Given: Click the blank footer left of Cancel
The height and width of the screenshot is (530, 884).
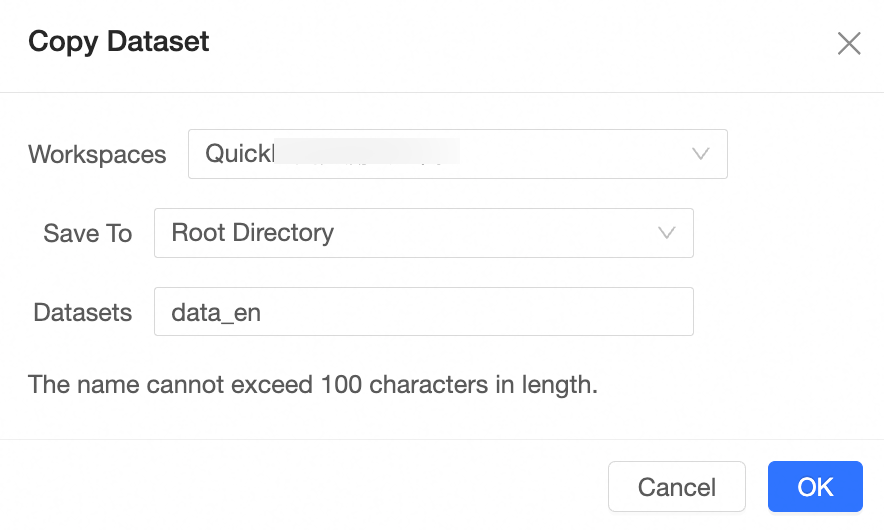Looking at the screenshot, I should 300,487.
